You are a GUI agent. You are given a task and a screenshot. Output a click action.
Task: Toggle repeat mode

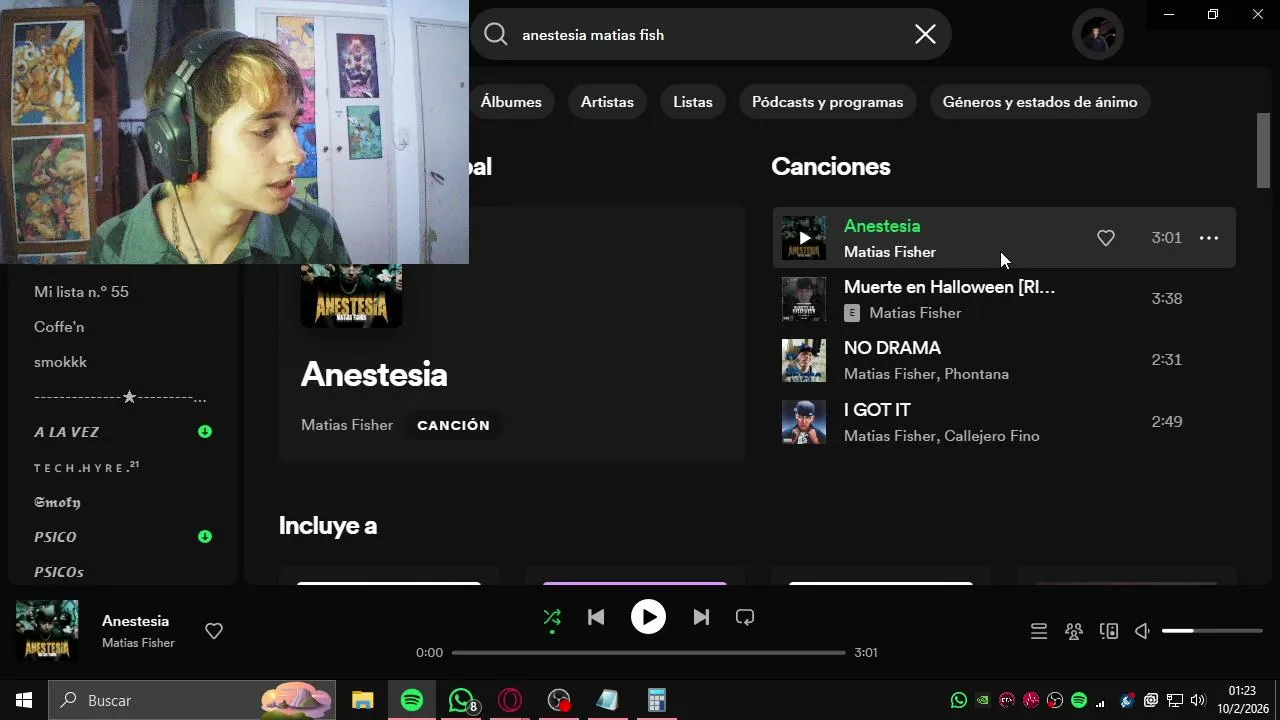point(745,618)
